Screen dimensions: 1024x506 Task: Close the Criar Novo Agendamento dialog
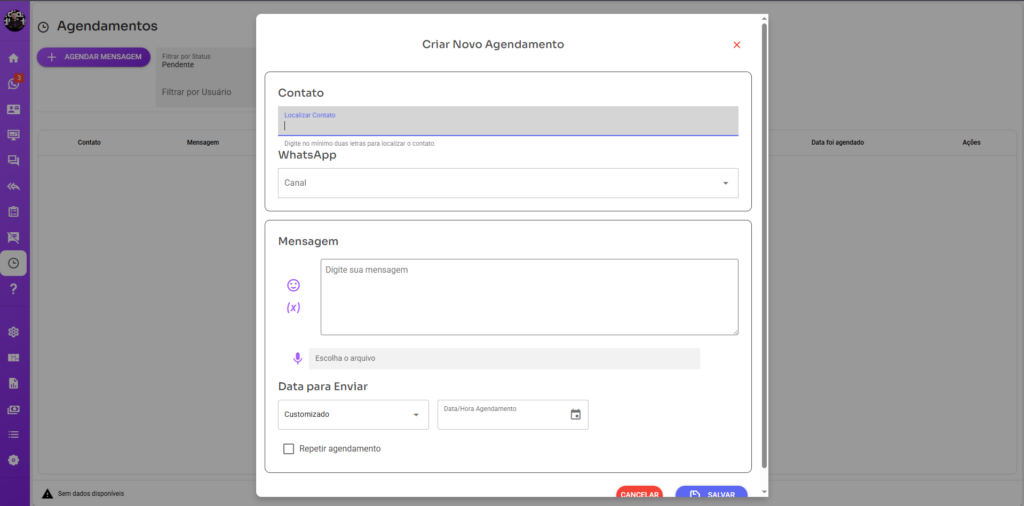point(737,45)
